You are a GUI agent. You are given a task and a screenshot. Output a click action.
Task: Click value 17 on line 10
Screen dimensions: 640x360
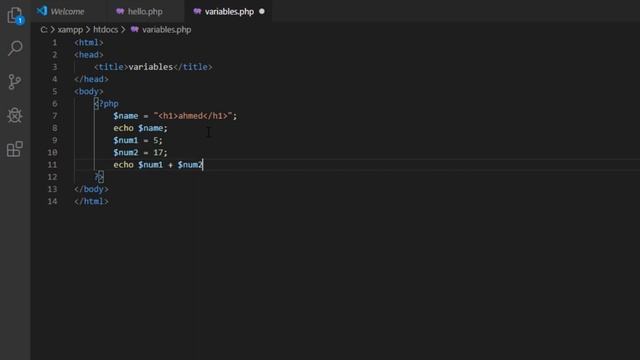click(158, 153)
